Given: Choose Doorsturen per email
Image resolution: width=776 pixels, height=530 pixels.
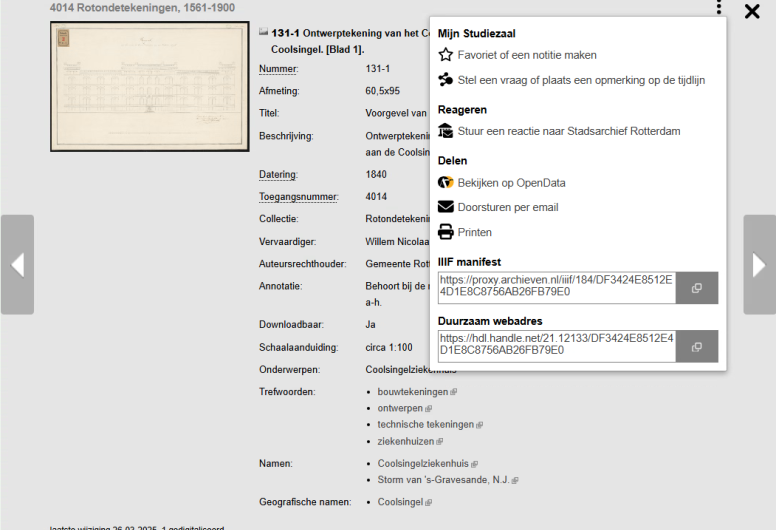Looking at the screenshot, I should (507, 208).
